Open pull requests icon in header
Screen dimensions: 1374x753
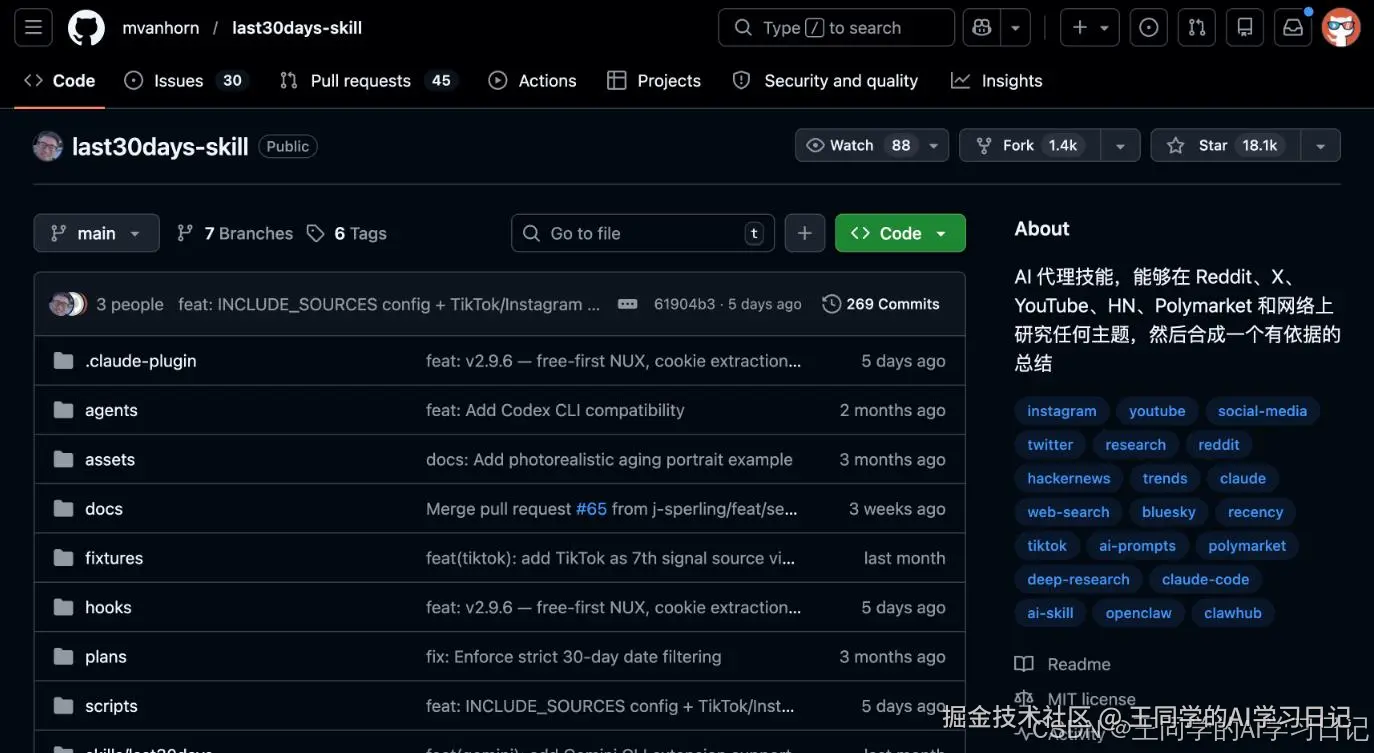coord(1197,28)
